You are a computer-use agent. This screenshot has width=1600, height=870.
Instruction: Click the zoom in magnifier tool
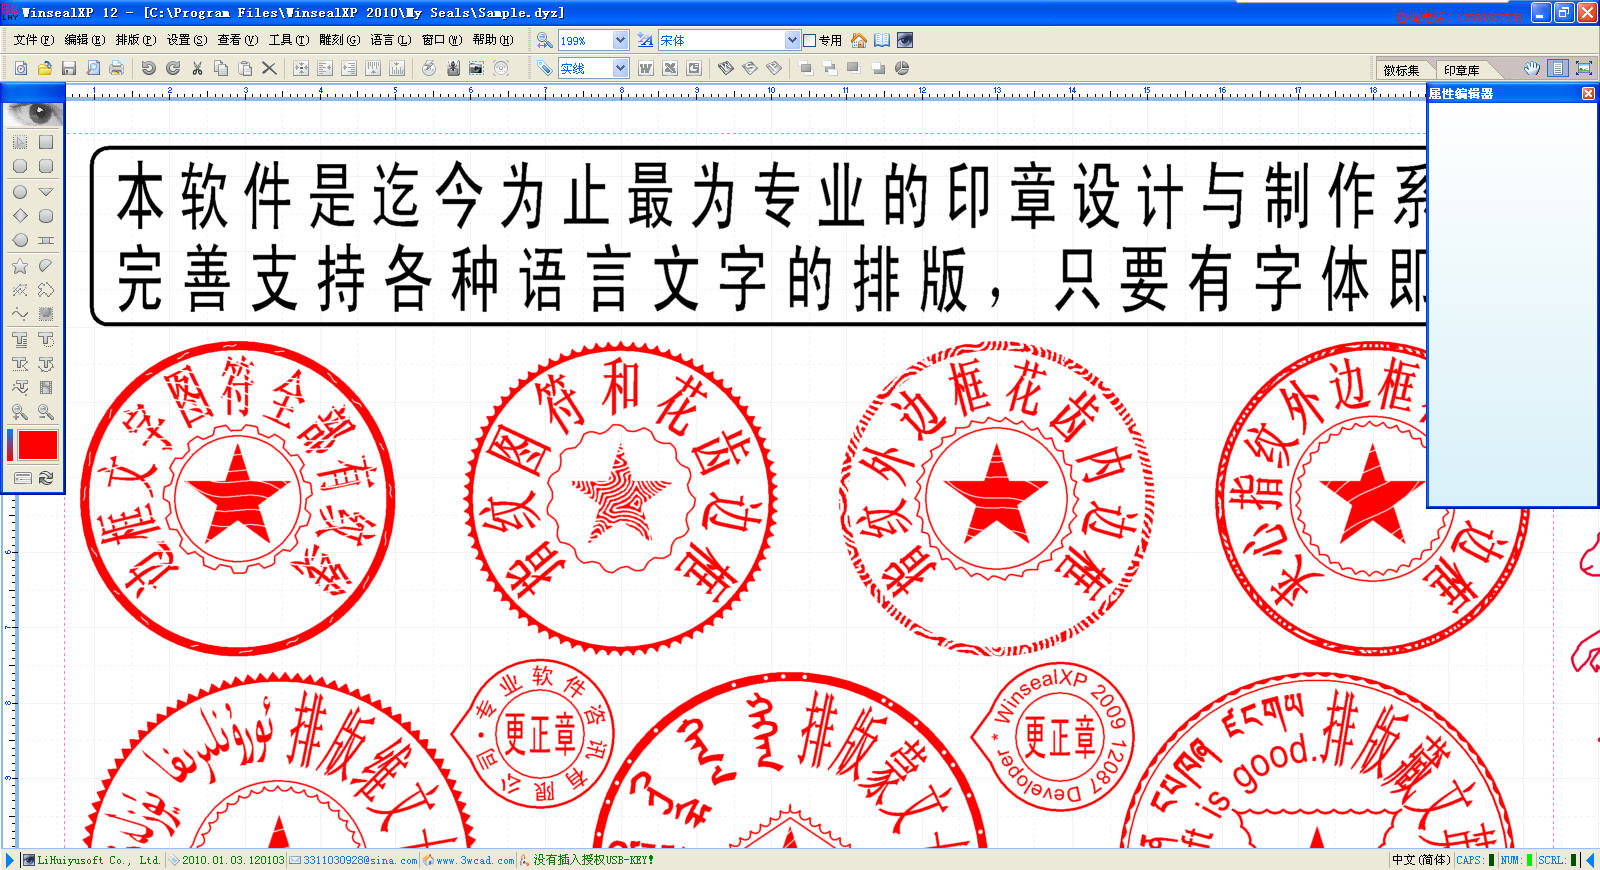tap(20, 411)
